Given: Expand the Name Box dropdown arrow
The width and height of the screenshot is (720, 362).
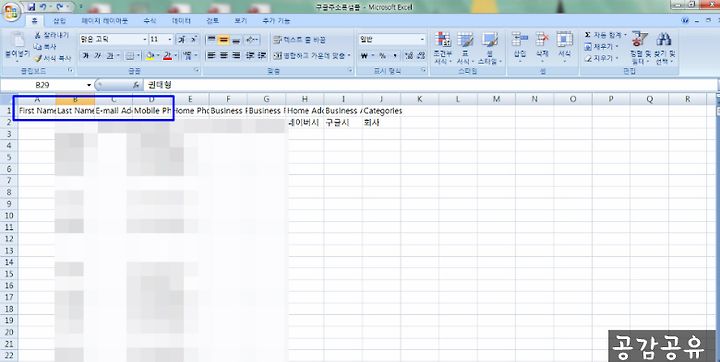Looking at the screenshot, I should (x=89, y=85).
